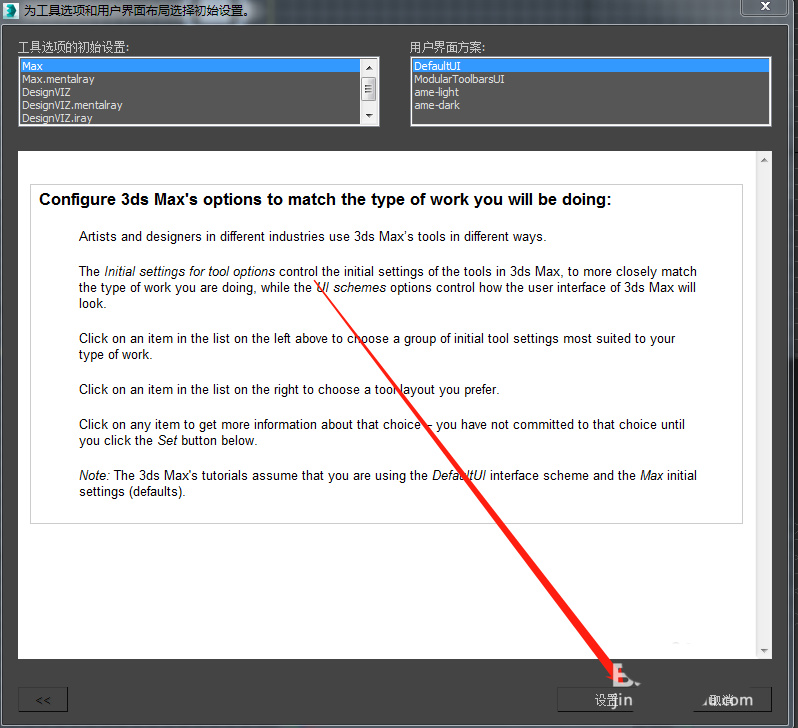Select Max.mentalray in tool settings list
This screenshot has height=728, width=798.
190,79
